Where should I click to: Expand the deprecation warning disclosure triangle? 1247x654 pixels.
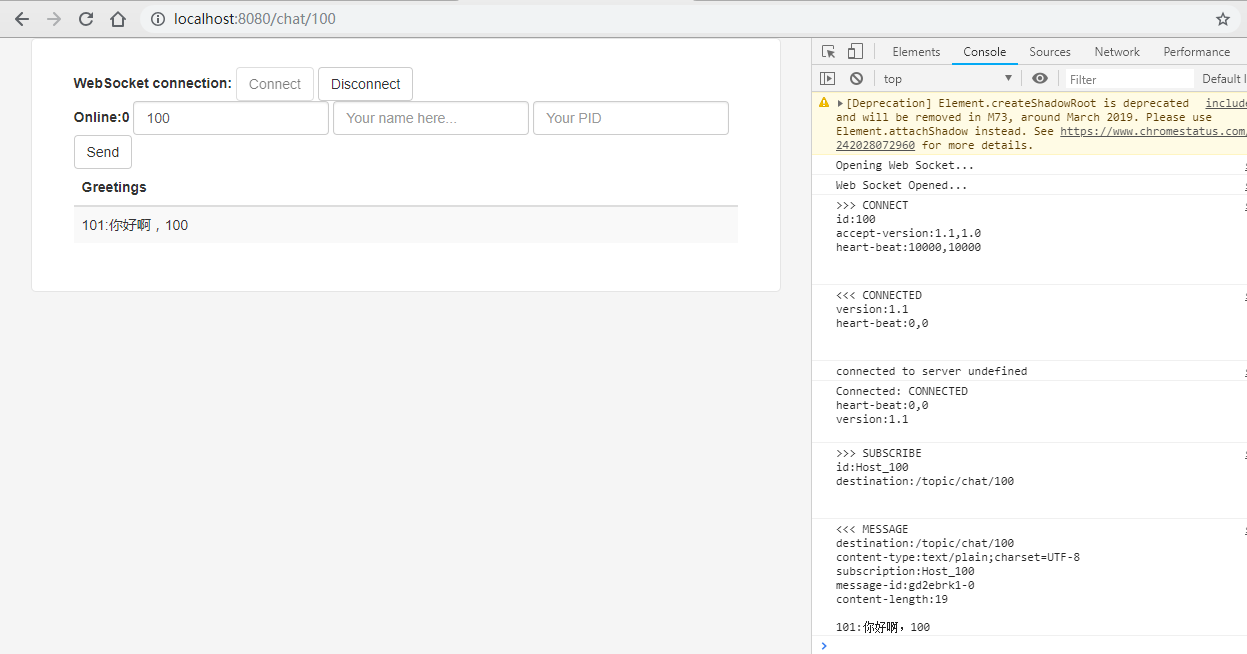[x=841, y=103]
